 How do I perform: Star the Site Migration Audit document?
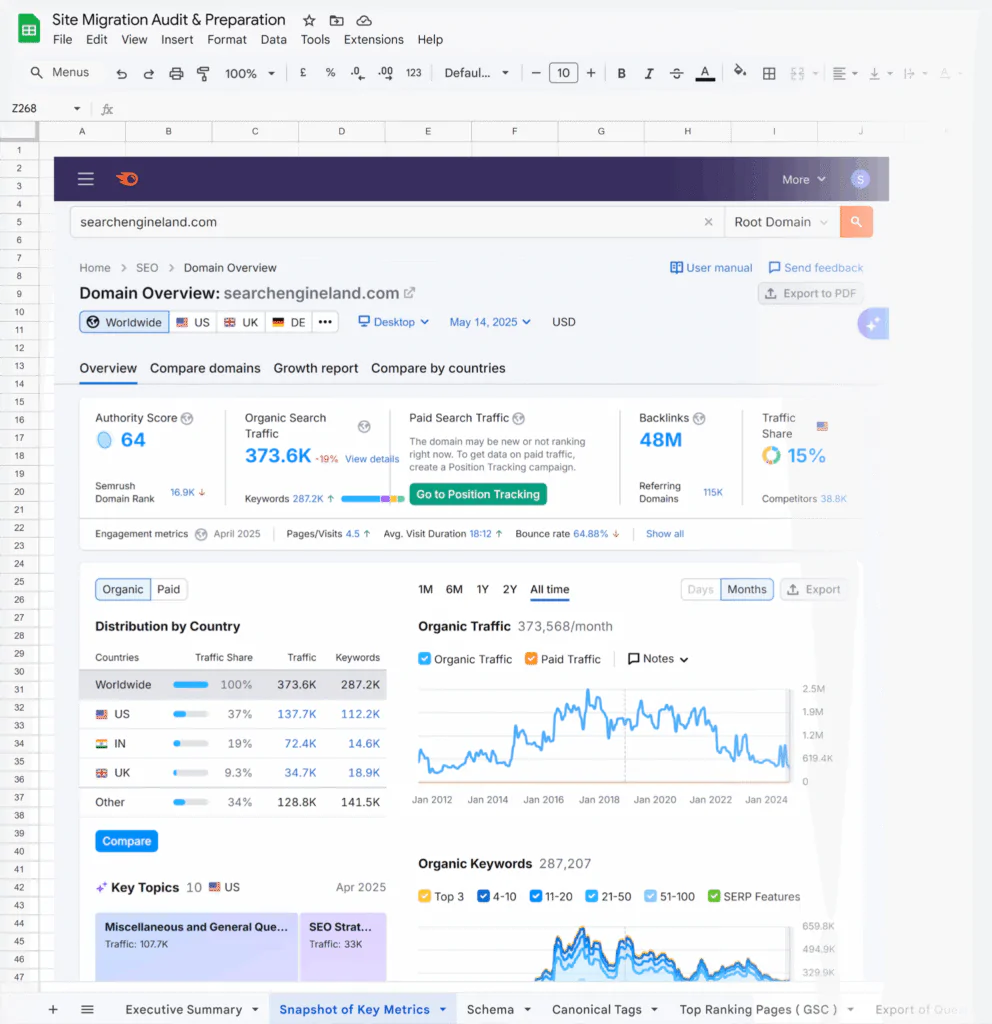point(310,20)
